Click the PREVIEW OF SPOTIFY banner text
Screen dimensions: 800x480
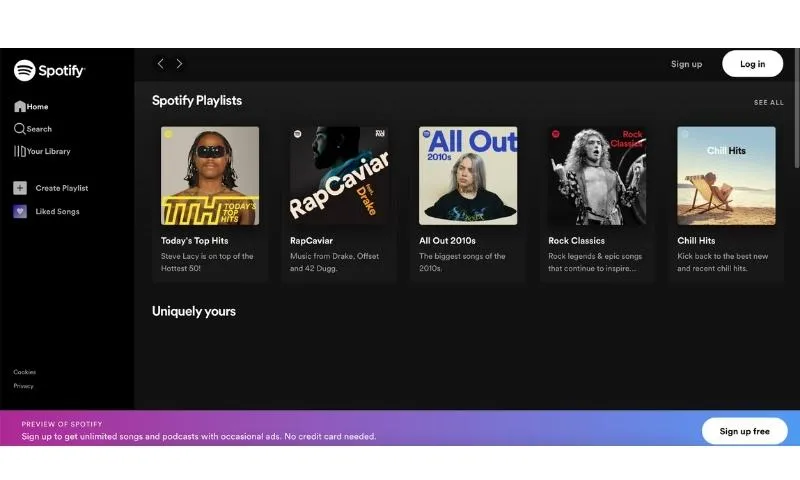[62, 424]
